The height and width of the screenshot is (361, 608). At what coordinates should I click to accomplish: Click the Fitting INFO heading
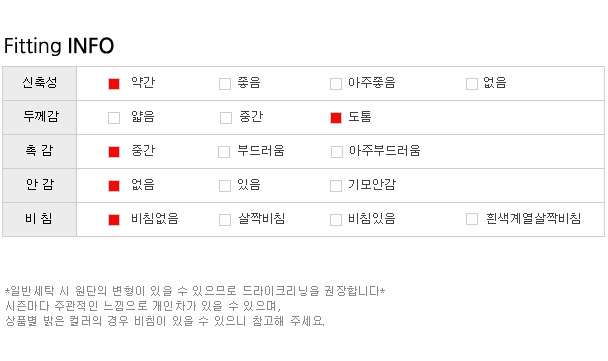pos(59,46)
